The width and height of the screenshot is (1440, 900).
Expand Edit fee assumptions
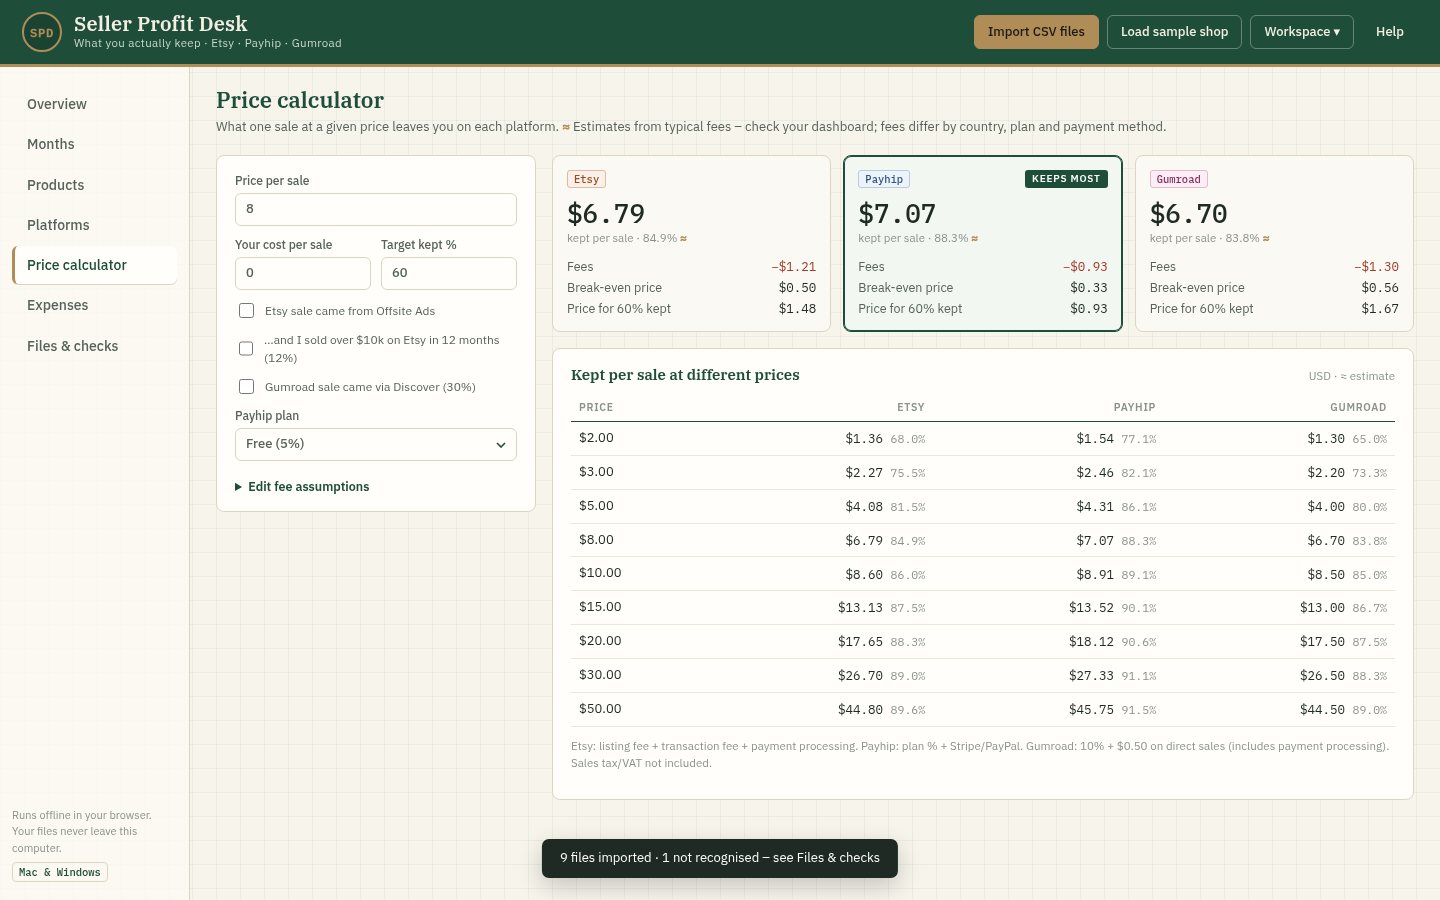[x=302, y=487]
